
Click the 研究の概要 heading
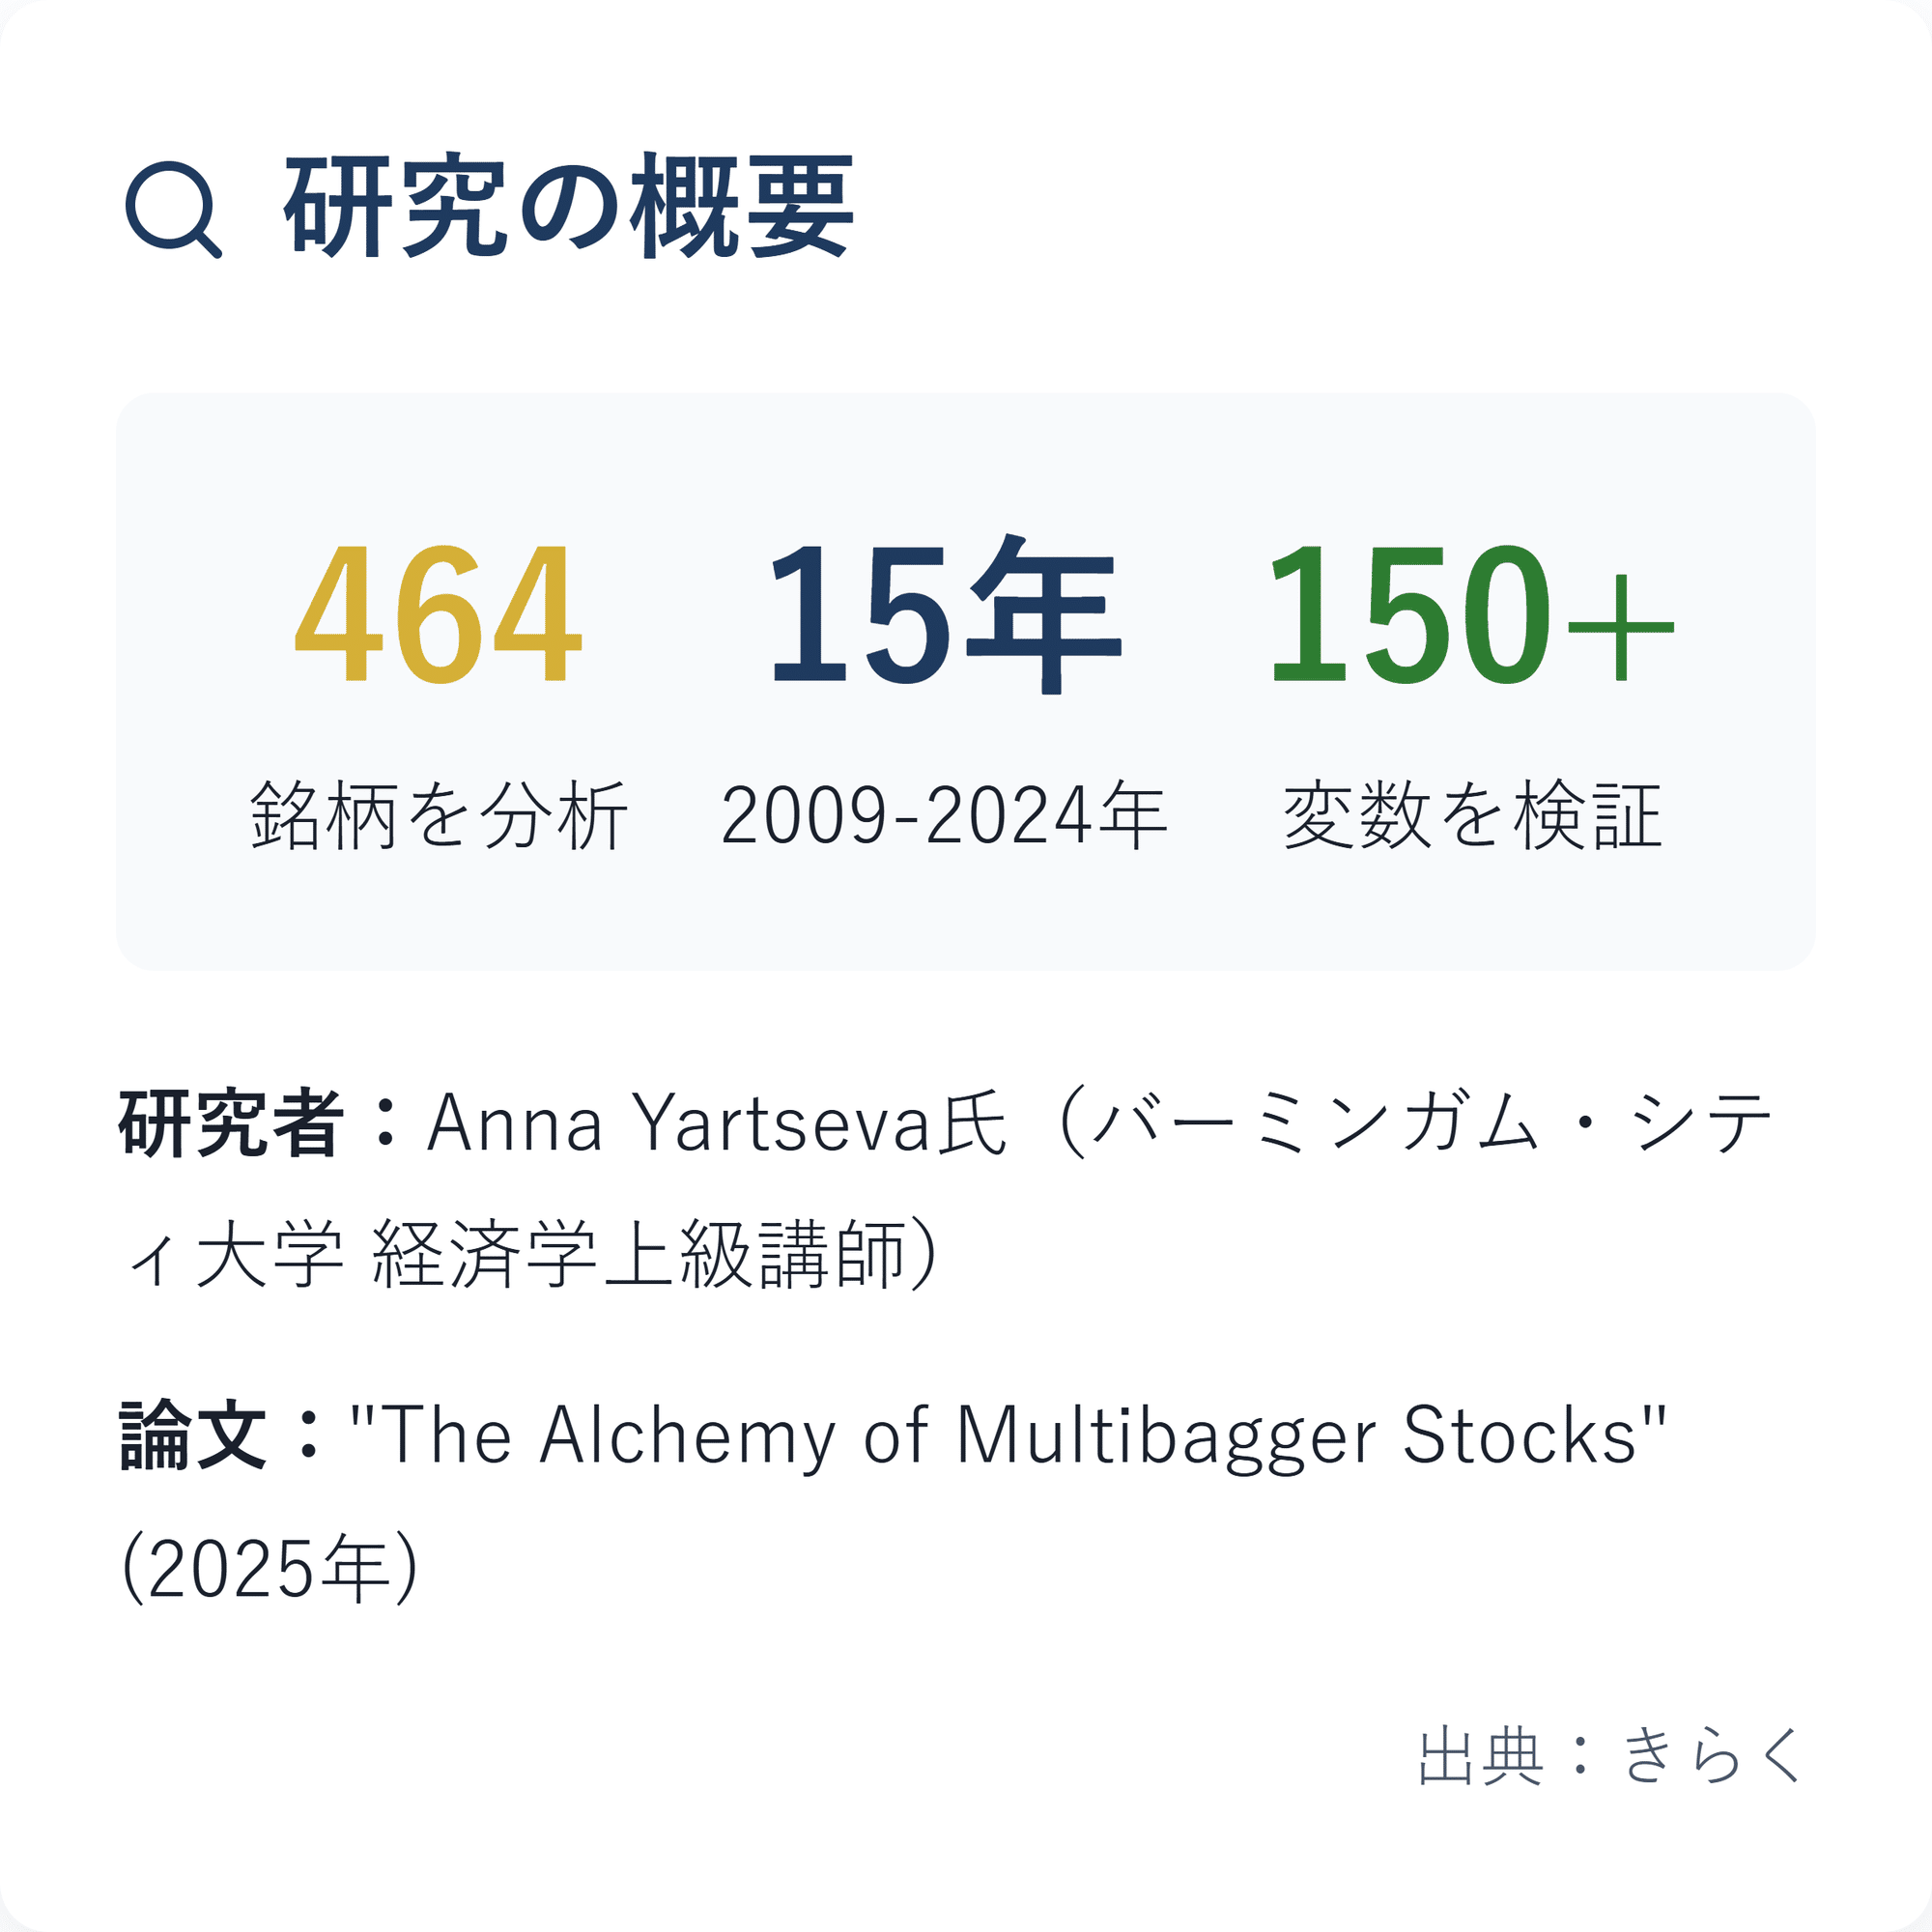pos(568,206)
